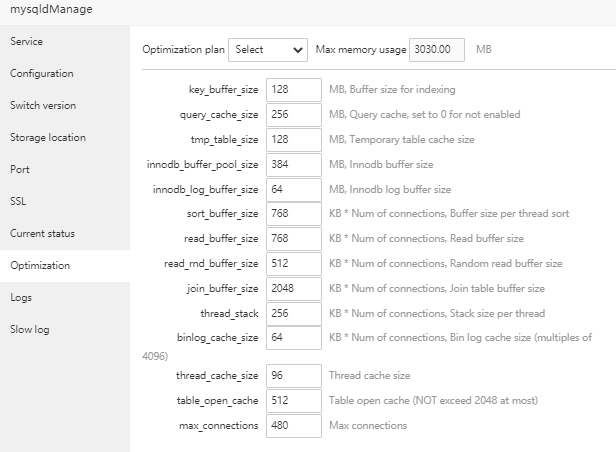Click the max_connections input field

pyautogui.click(x=293, y=425)
